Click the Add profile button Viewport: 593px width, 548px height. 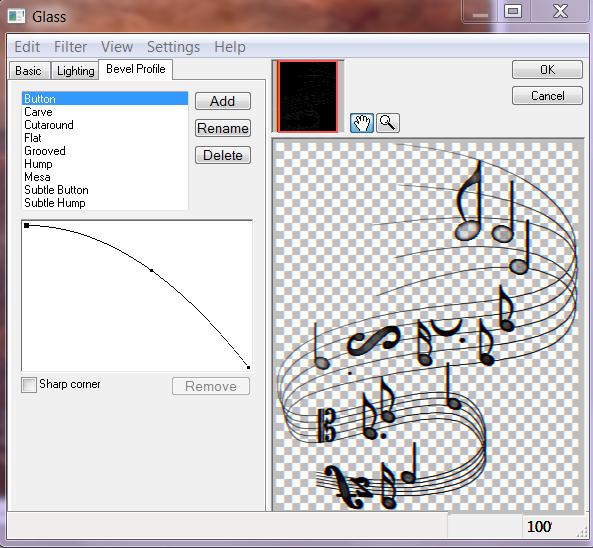point(223,101)
